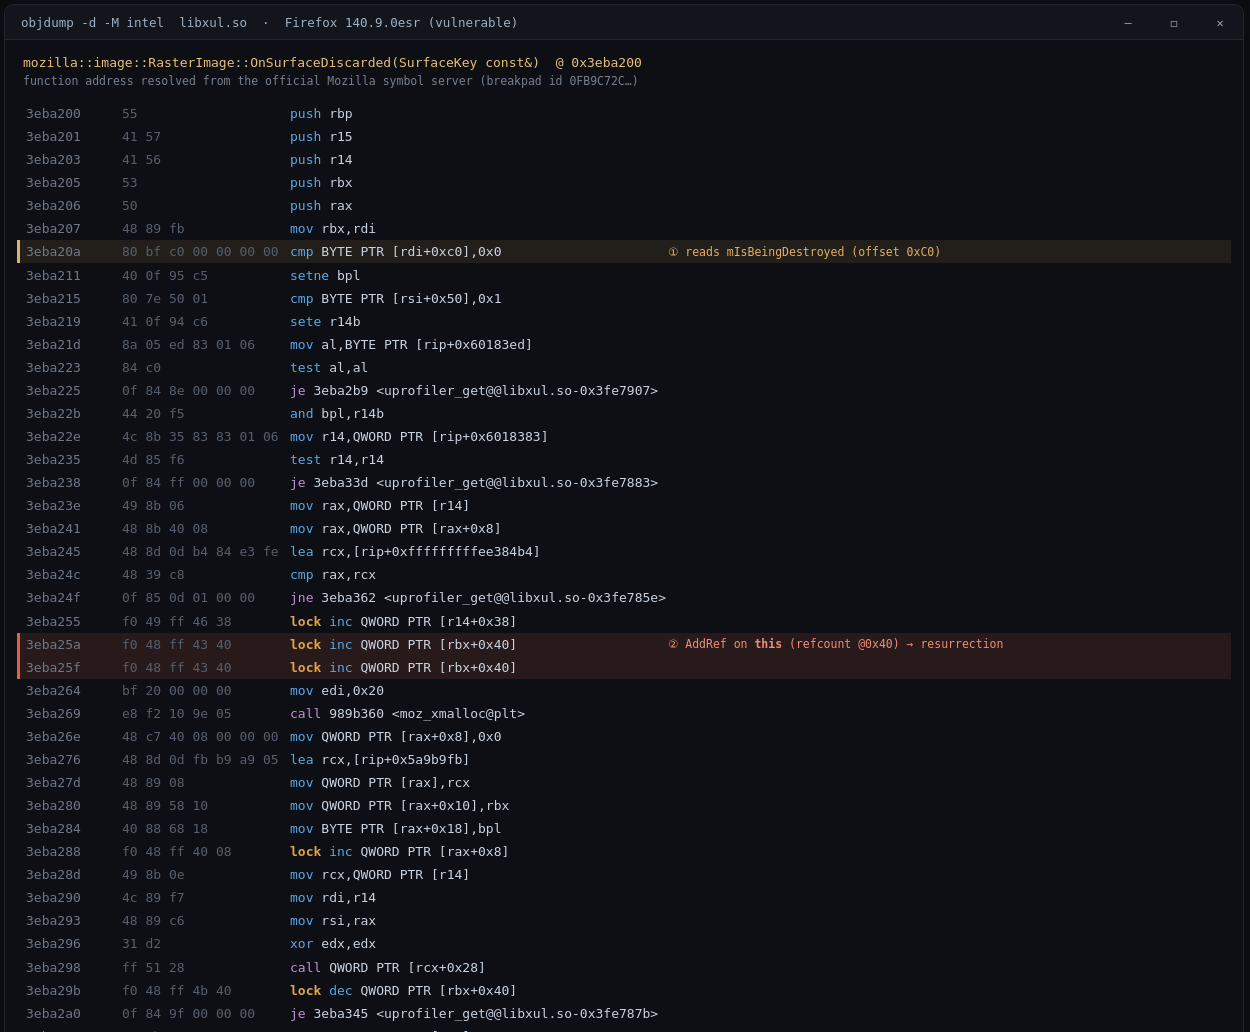Screen dimensions: 1250x1032
Task: Select mov QWORD PTR [rax+0x8],0x0 instruction
Action: [x=396, y=736]
